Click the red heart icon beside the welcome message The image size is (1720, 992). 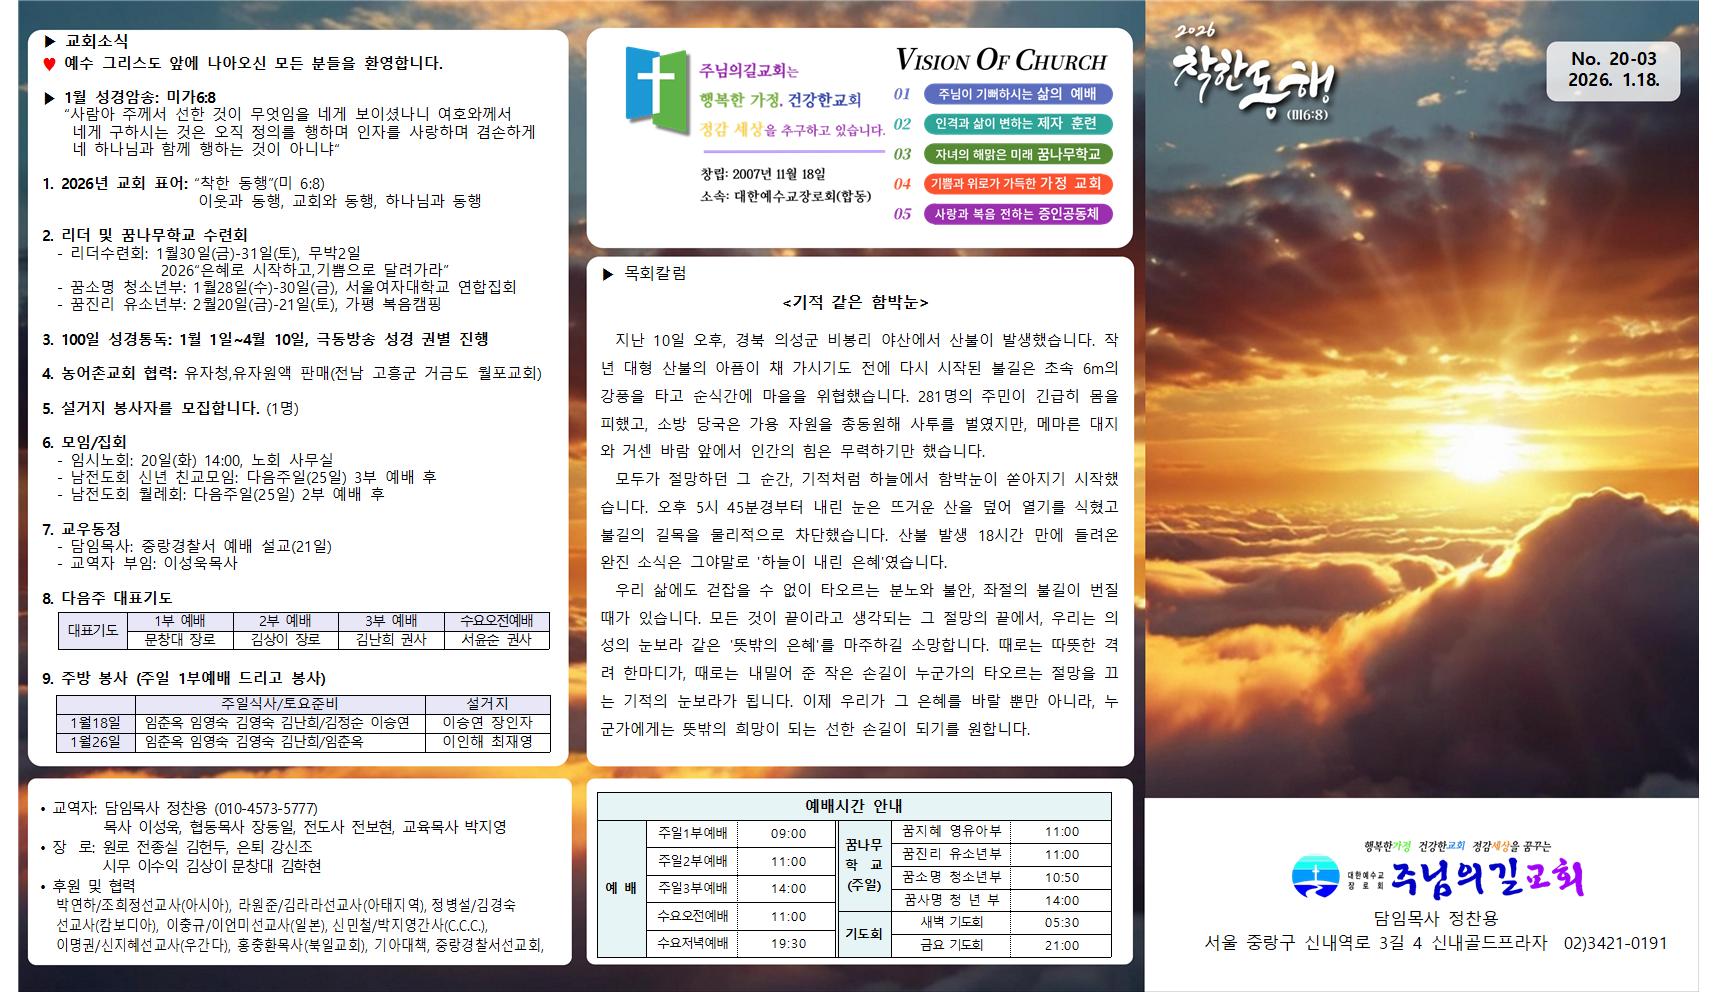[49, 64]
